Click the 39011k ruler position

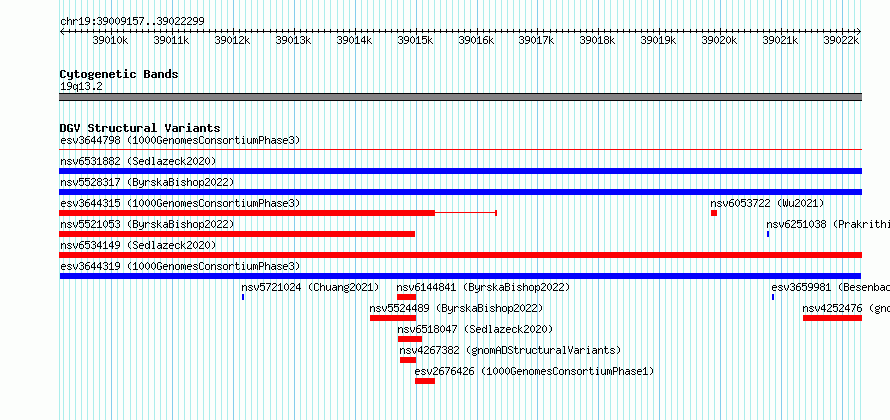coord(171,40)
